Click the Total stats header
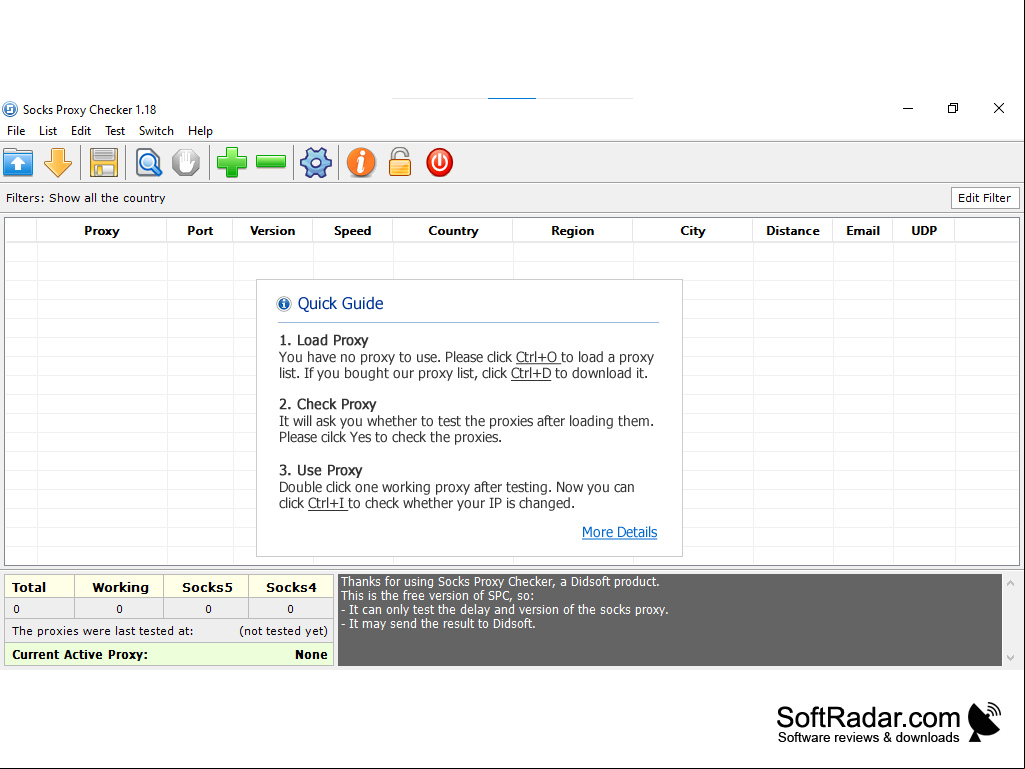 click(40, 587)
